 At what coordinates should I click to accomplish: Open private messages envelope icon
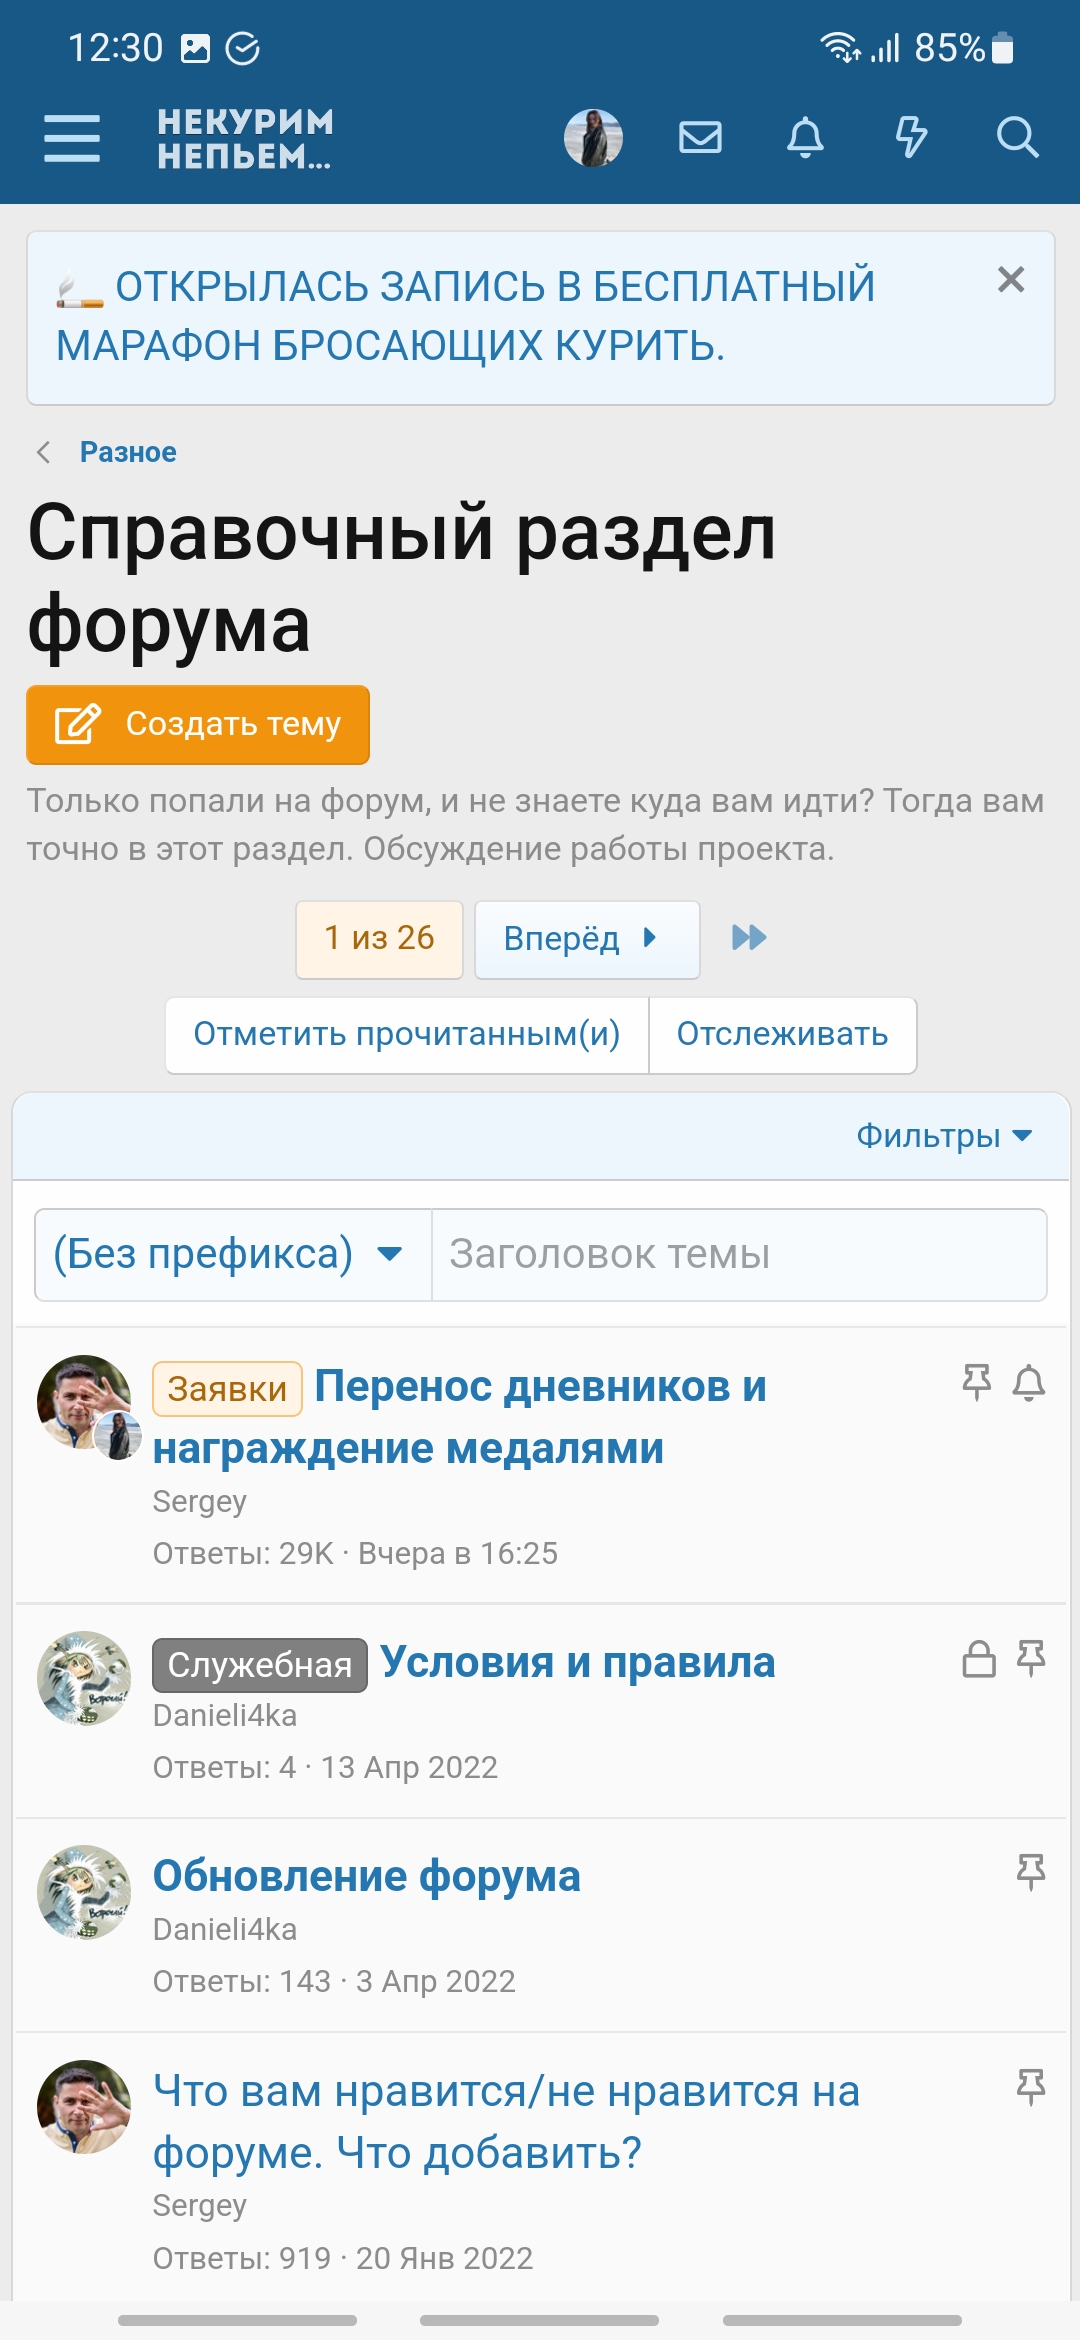pyautogui.click(x=700, y=138)
